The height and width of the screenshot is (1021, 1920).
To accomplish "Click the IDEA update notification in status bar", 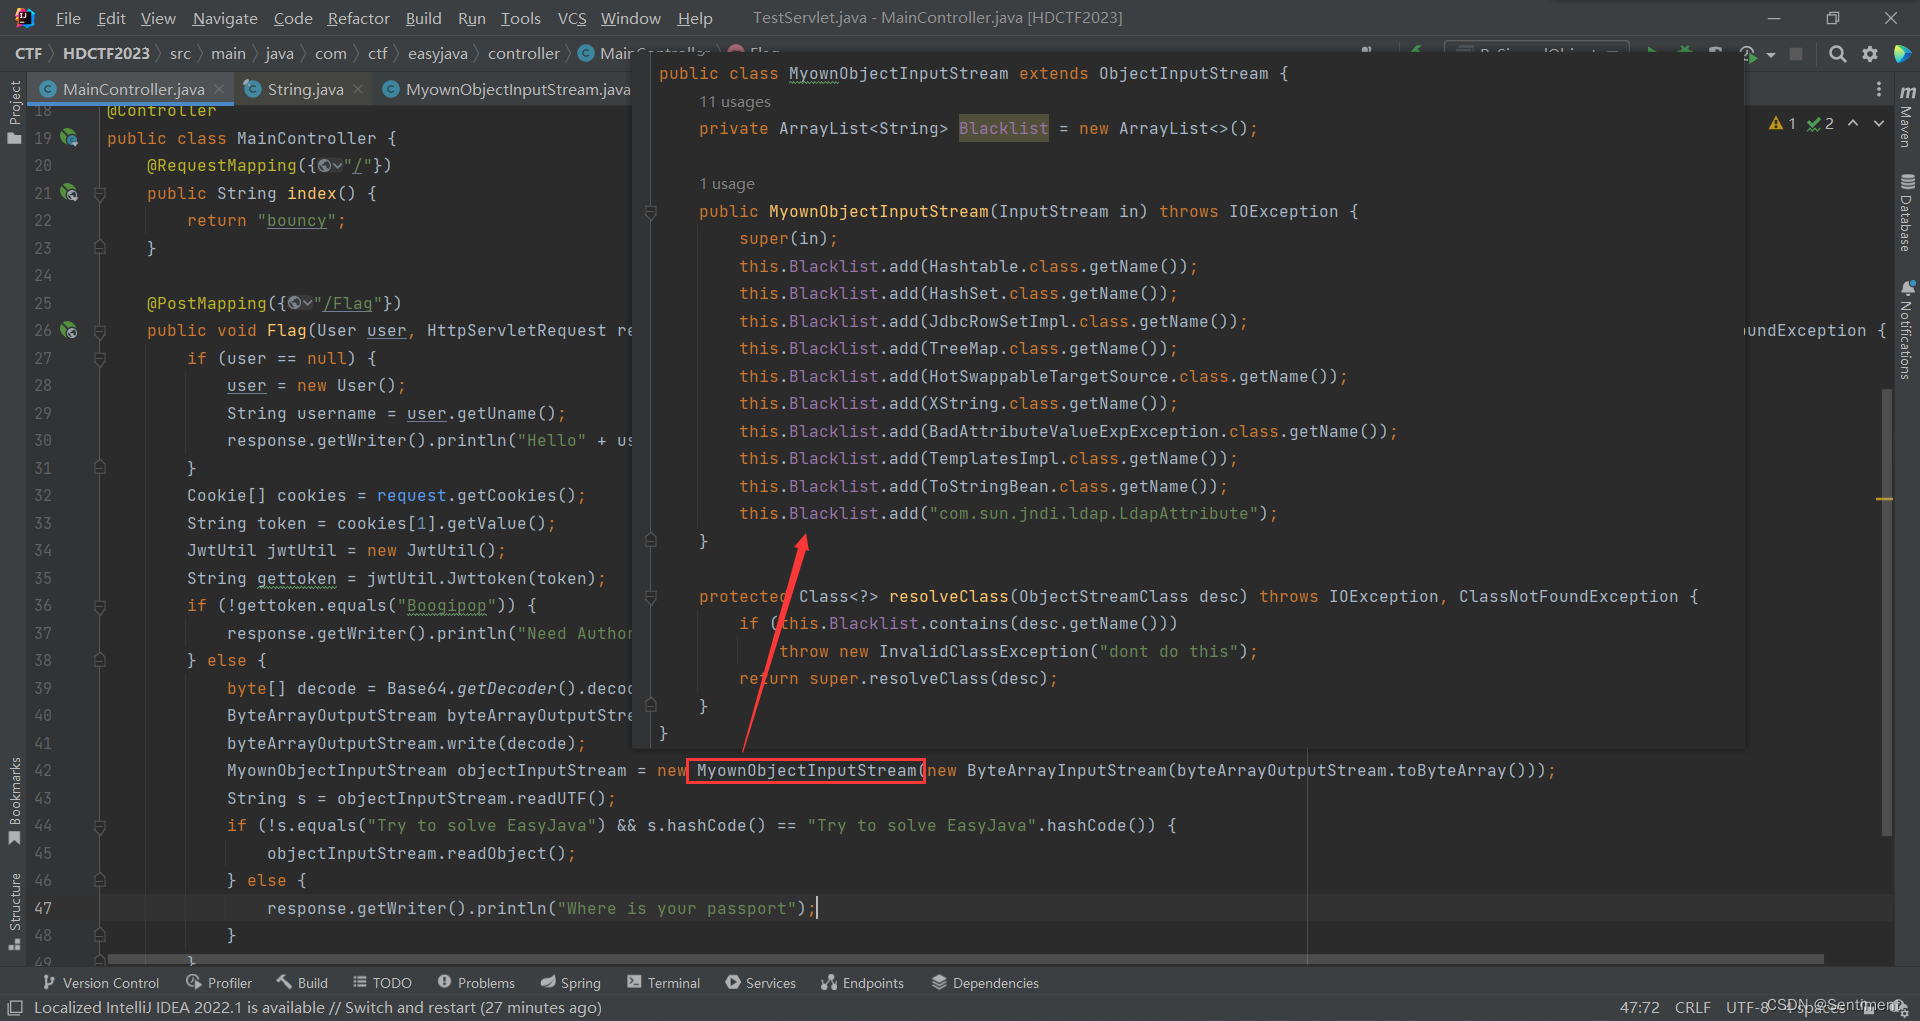I will coord(318,1008).
